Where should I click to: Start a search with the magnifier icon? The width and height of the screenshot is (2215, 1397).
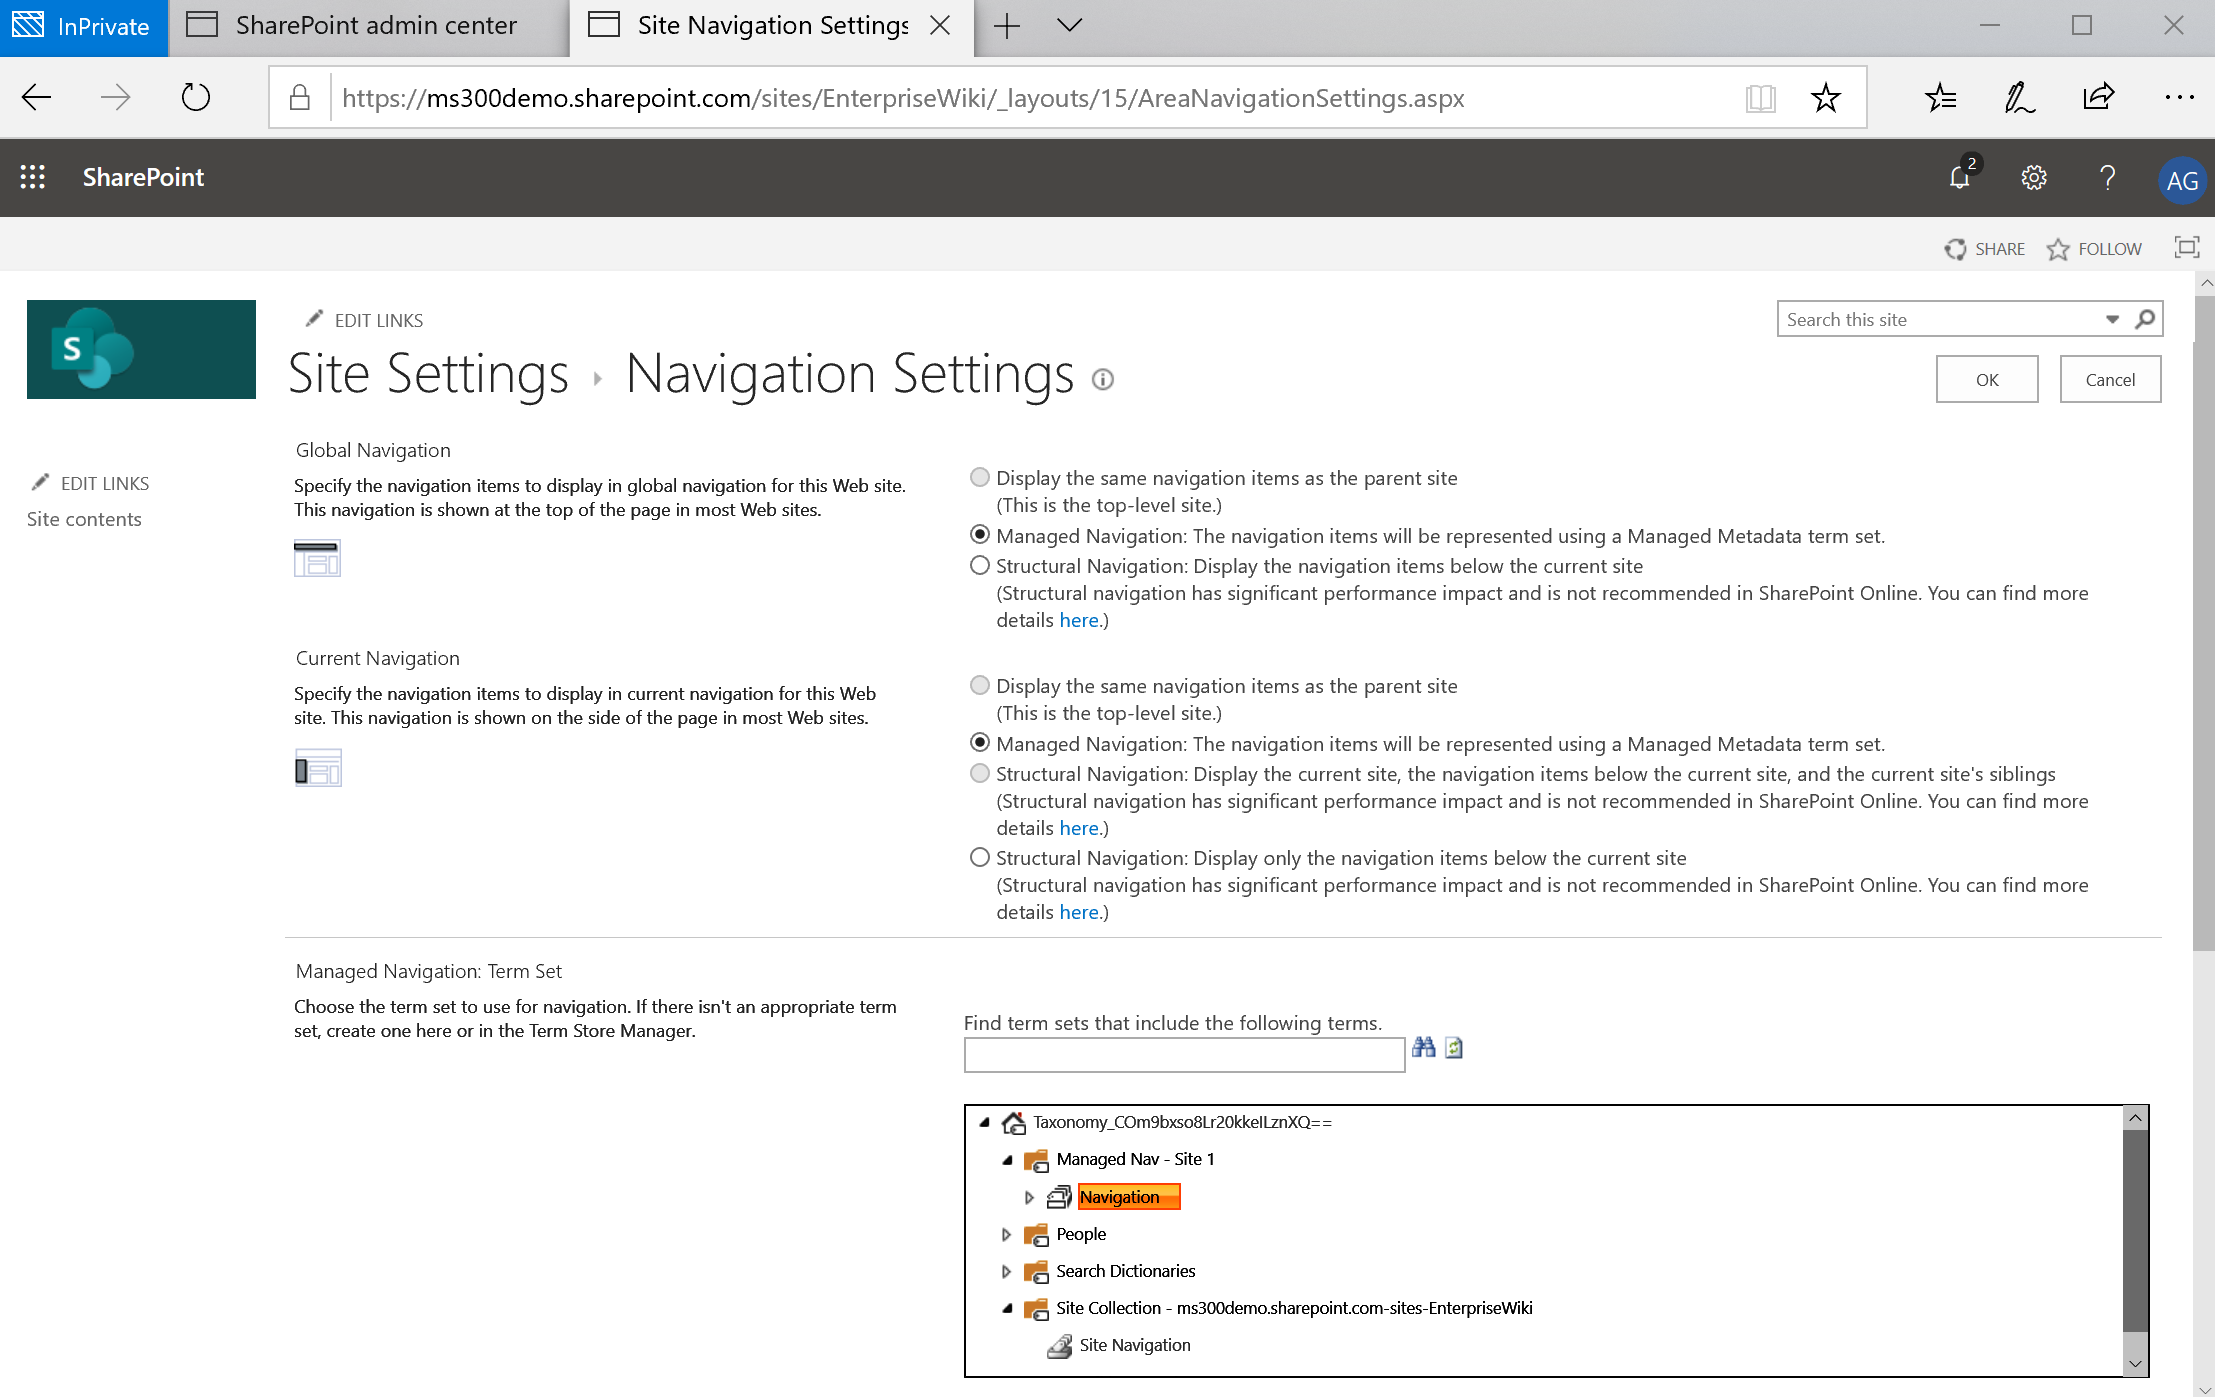(2146, 319)
